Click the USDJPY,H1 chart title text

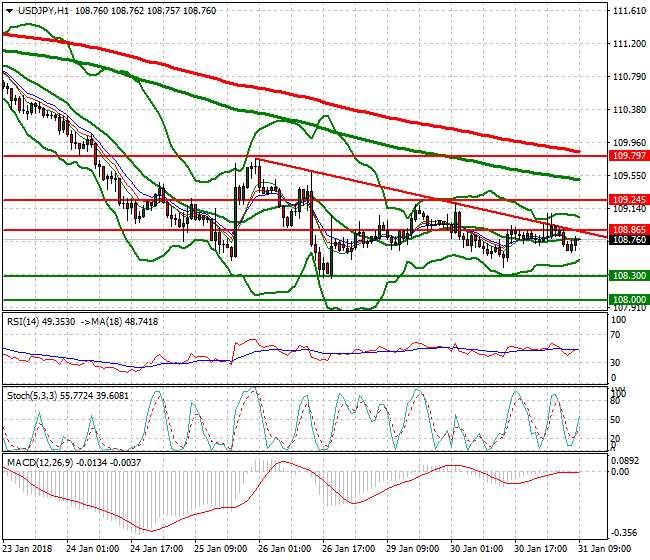pos(43,11)
